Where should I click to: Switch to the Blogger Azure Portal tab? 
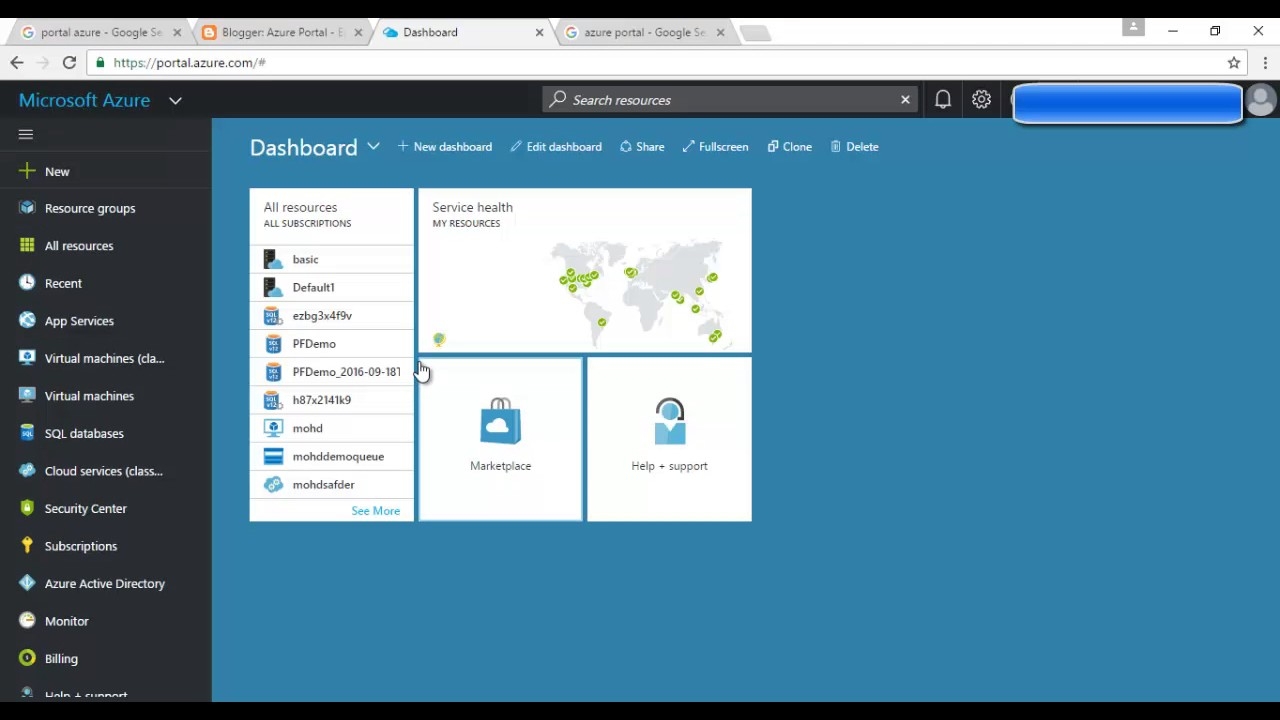(x=282, y=32)
